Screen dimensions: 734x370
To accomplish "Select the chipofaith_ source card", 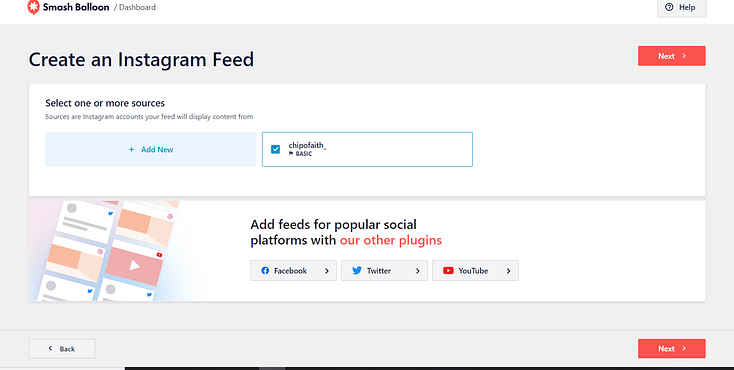I will [367, 149].
